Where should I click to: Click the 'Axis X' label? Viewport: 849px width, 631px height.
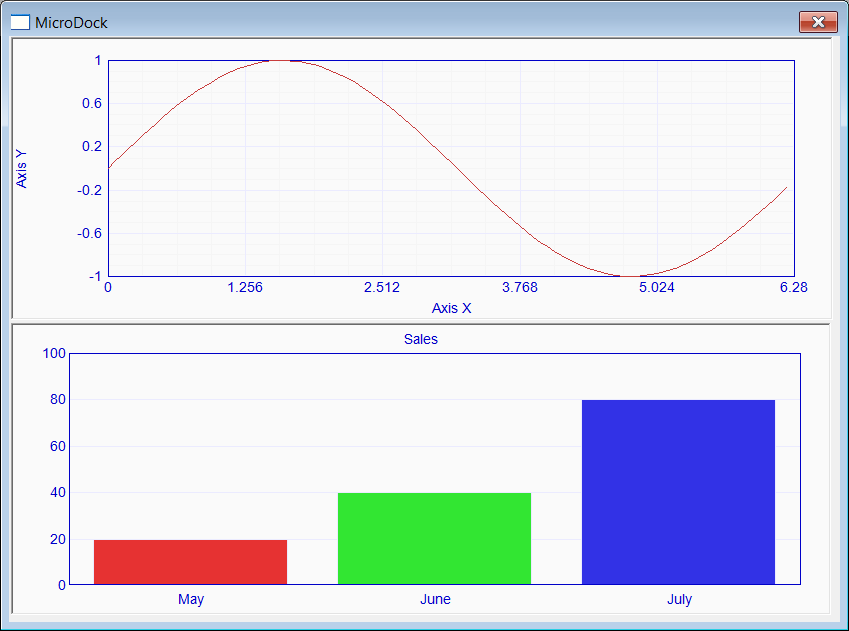tap(452, 308)
